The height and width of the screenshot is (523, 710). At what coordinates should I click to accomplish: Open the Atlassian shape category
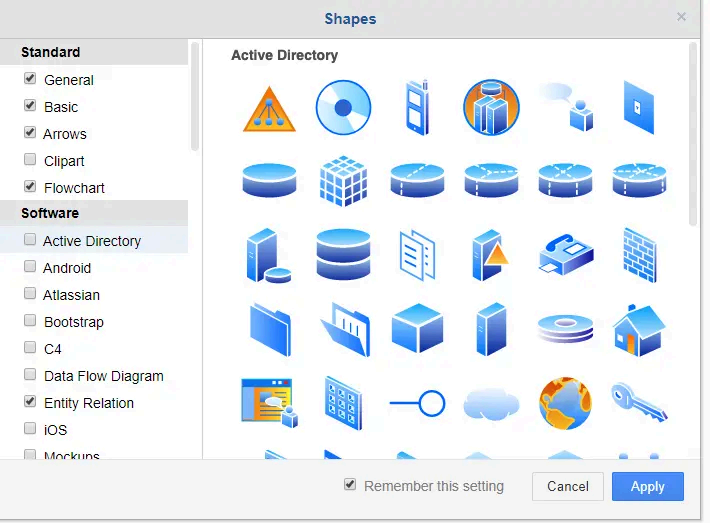(71, 295)
